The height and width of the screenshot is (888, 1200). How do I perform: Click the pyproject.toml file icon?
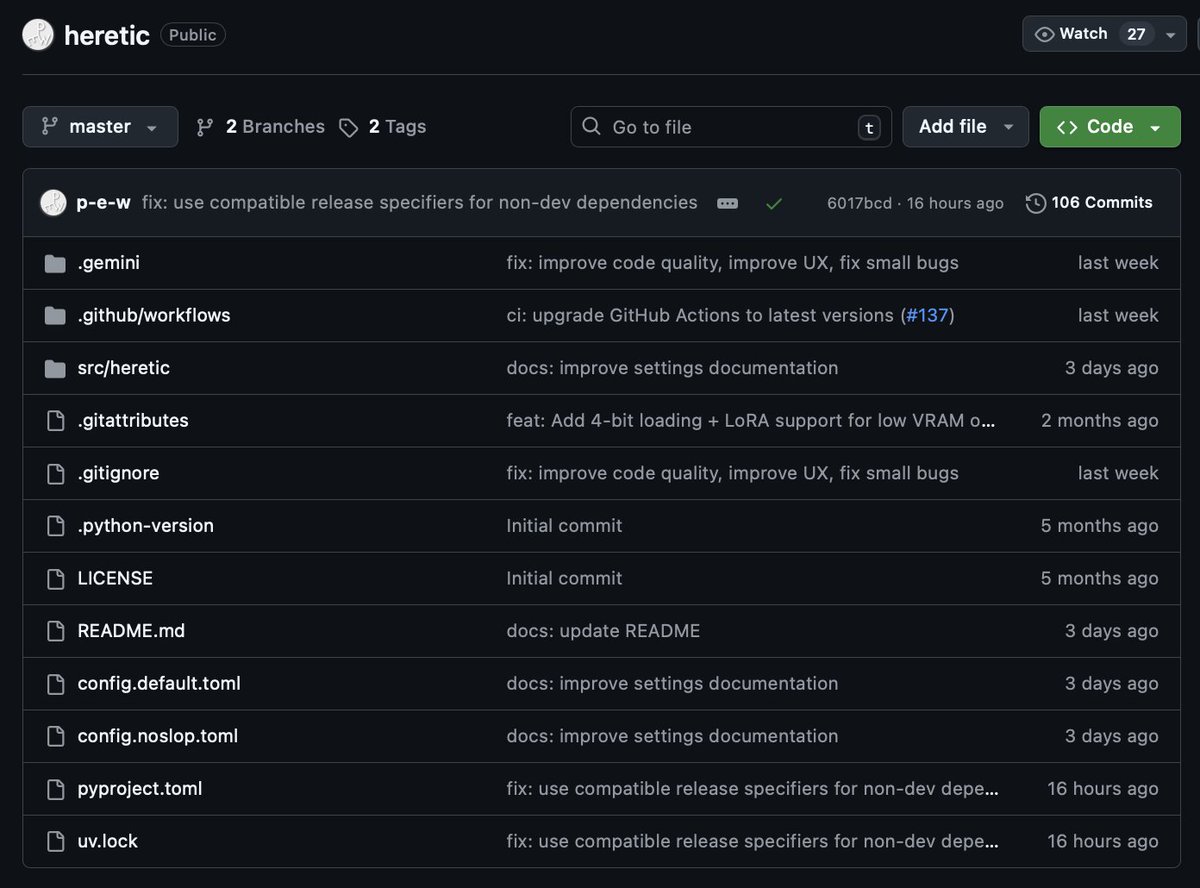click(x=56, y=789)
